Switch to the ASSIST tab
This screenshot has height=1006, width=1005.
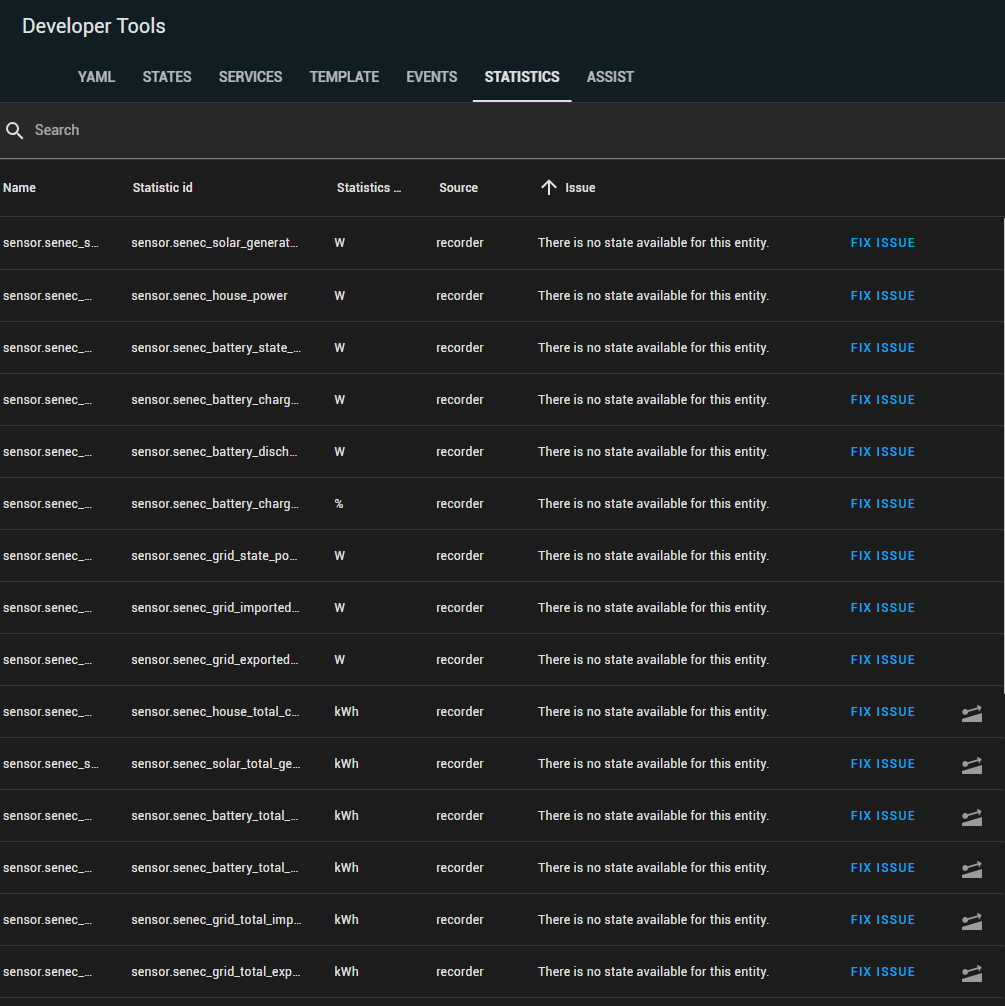[610, 77]
